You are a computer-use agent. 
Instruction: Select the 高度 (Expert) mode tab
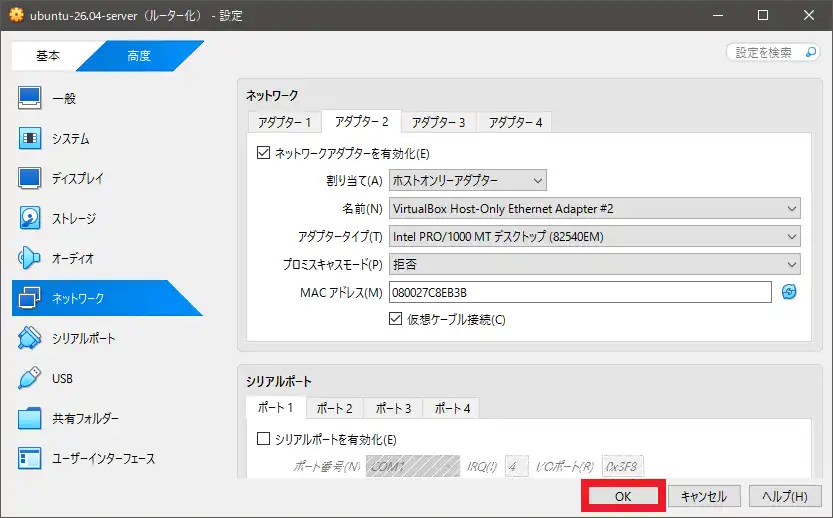[x=139, y=56]
